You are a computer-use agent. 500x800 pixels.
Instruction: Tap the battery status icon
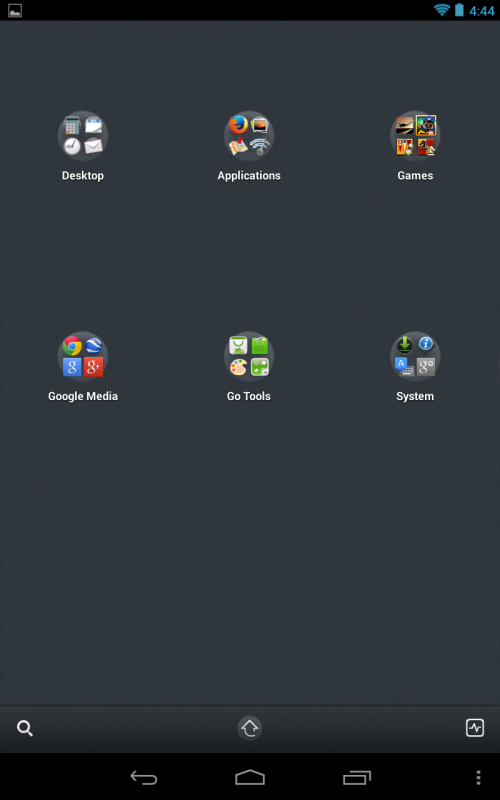pos(459,10)
